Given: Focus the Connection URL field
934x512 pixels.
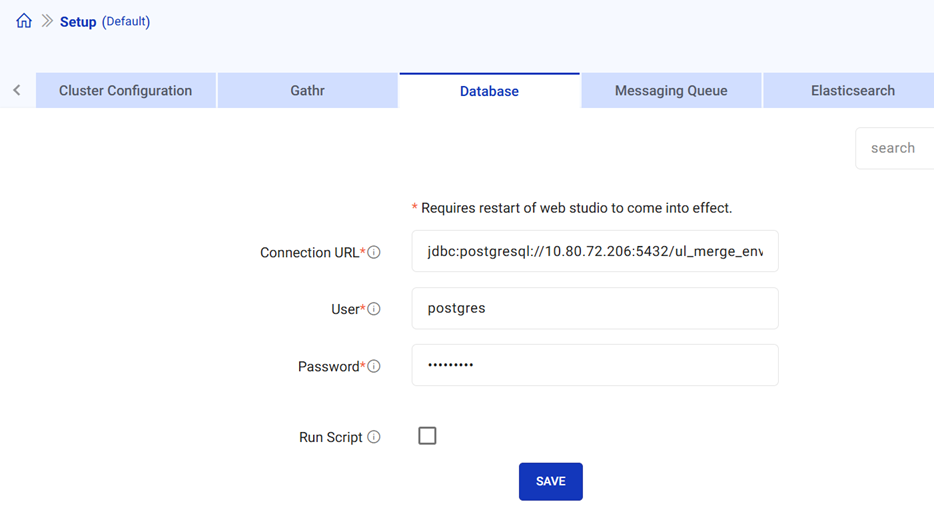Looking at the screenshot, I should tap(595, 251).
